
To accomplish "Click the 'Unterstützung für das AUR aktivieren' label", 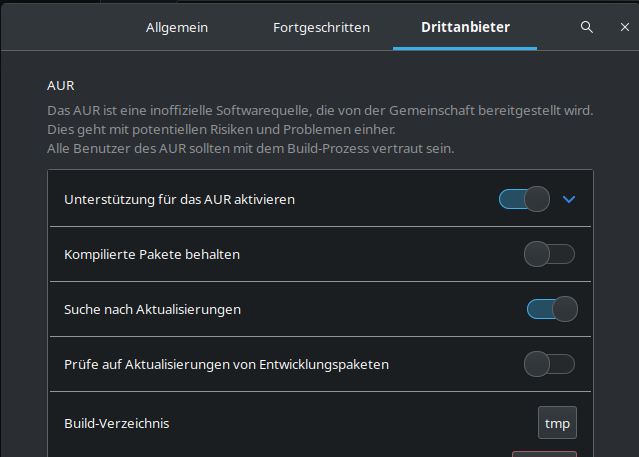I will pyautogui.click(x=179, y=199).
